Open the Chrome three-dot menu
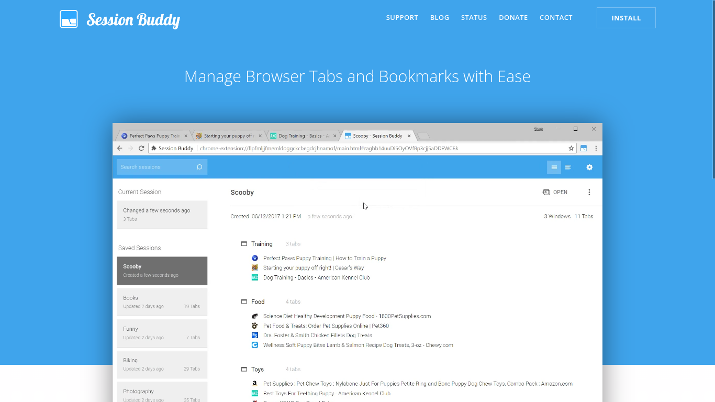The width and height of the screenshot is (715, 402). pyautogui.click(x=596, y=148)
